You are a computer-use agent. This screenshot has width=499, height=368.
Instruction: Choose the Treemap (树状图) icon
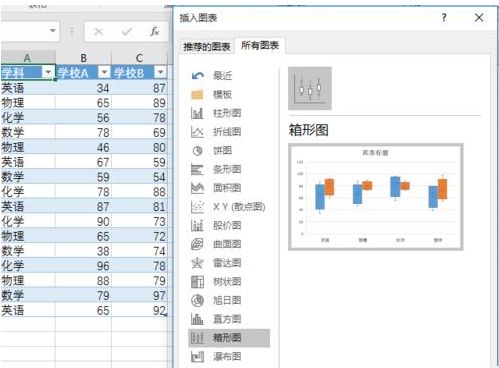point(197,282)
